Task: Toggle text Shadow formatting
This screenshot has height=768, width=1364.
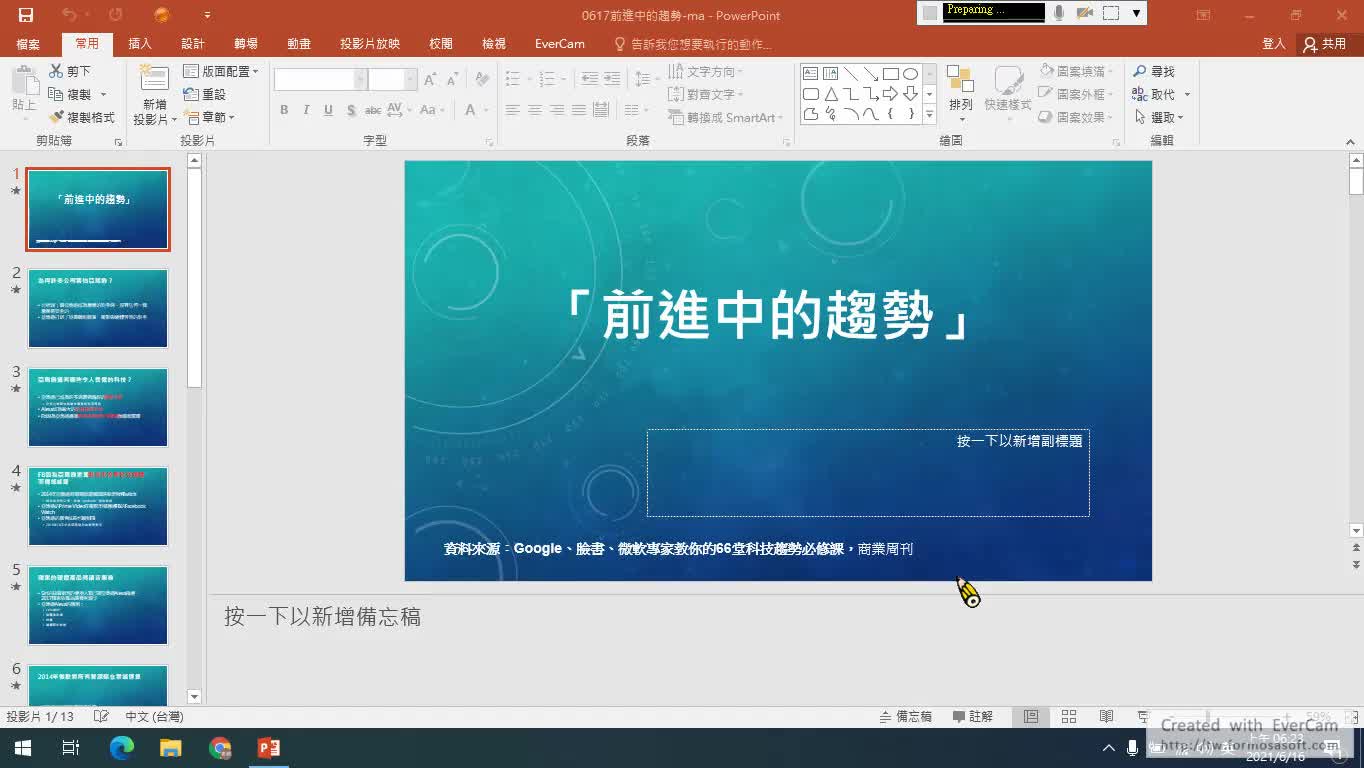Action: pos(350,110)
